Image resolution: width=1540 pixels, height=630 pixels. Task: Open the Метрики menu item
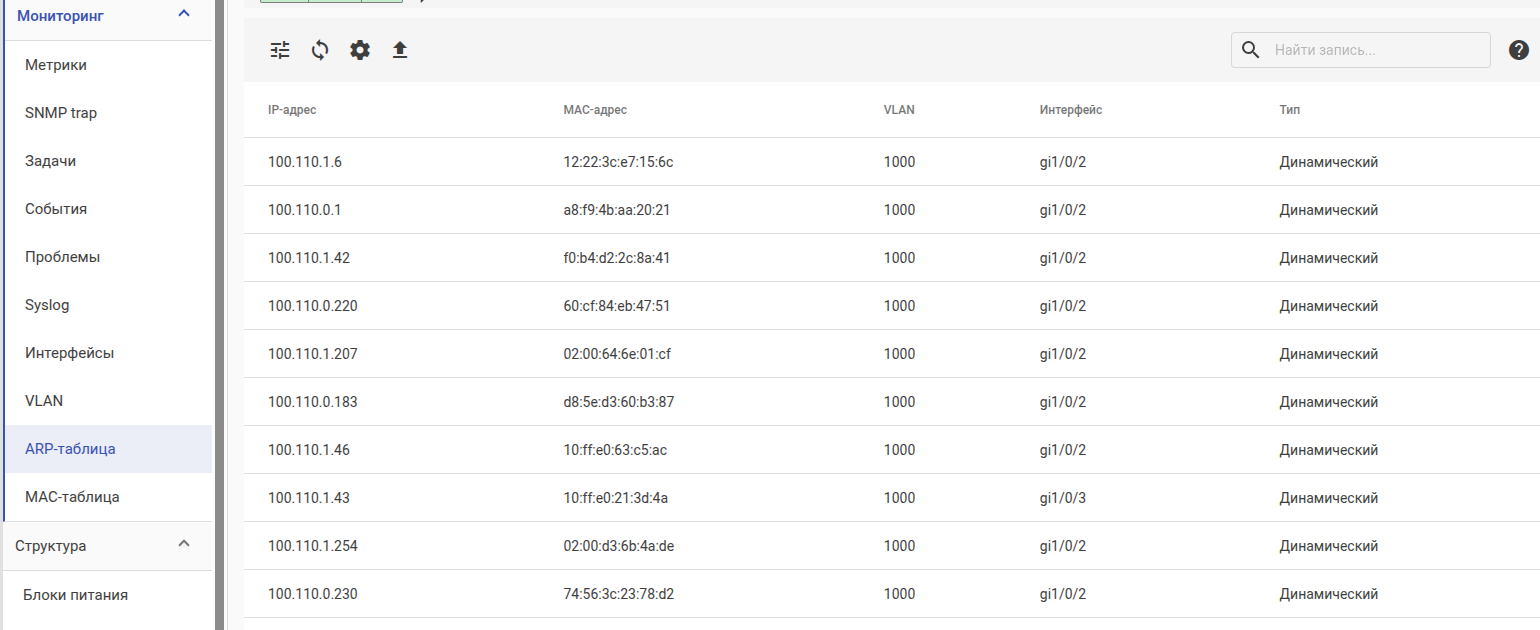coord(56,65)
